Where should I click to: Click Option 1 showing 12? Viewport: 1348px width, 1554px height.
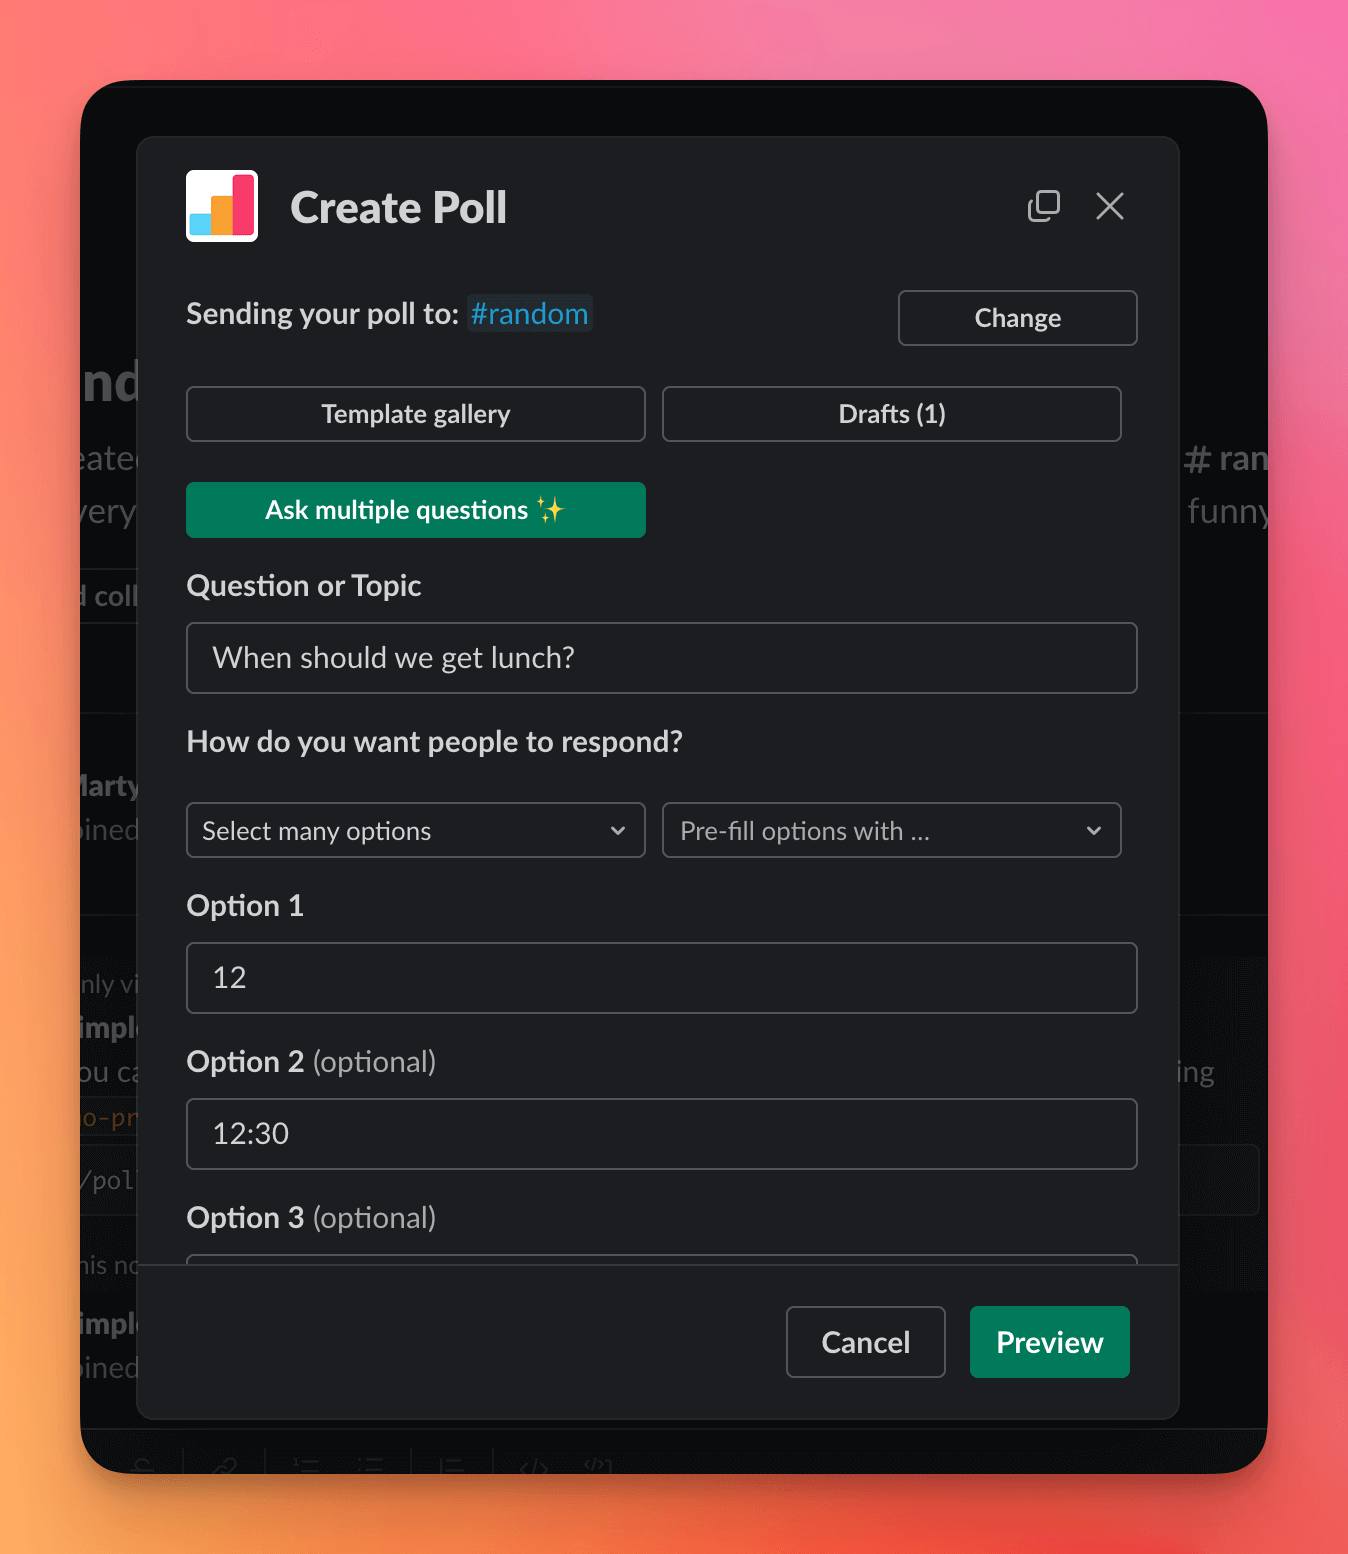click(661, 978)
